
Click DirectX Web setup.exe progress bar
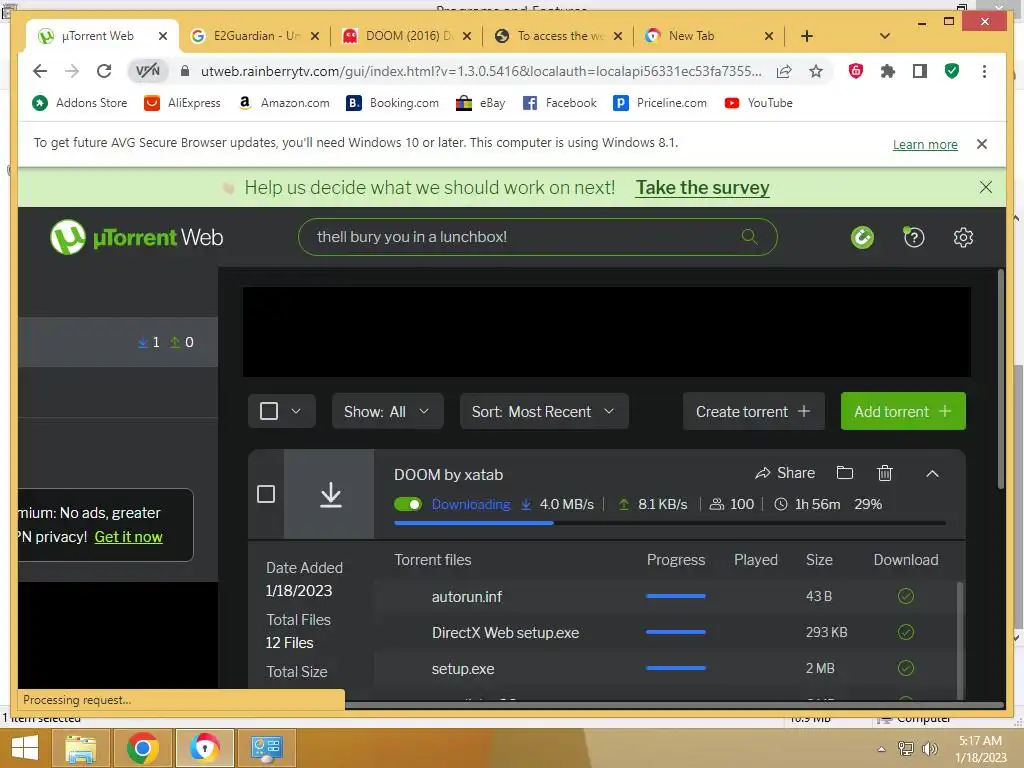pyautogui.click(x=675, y=632)
